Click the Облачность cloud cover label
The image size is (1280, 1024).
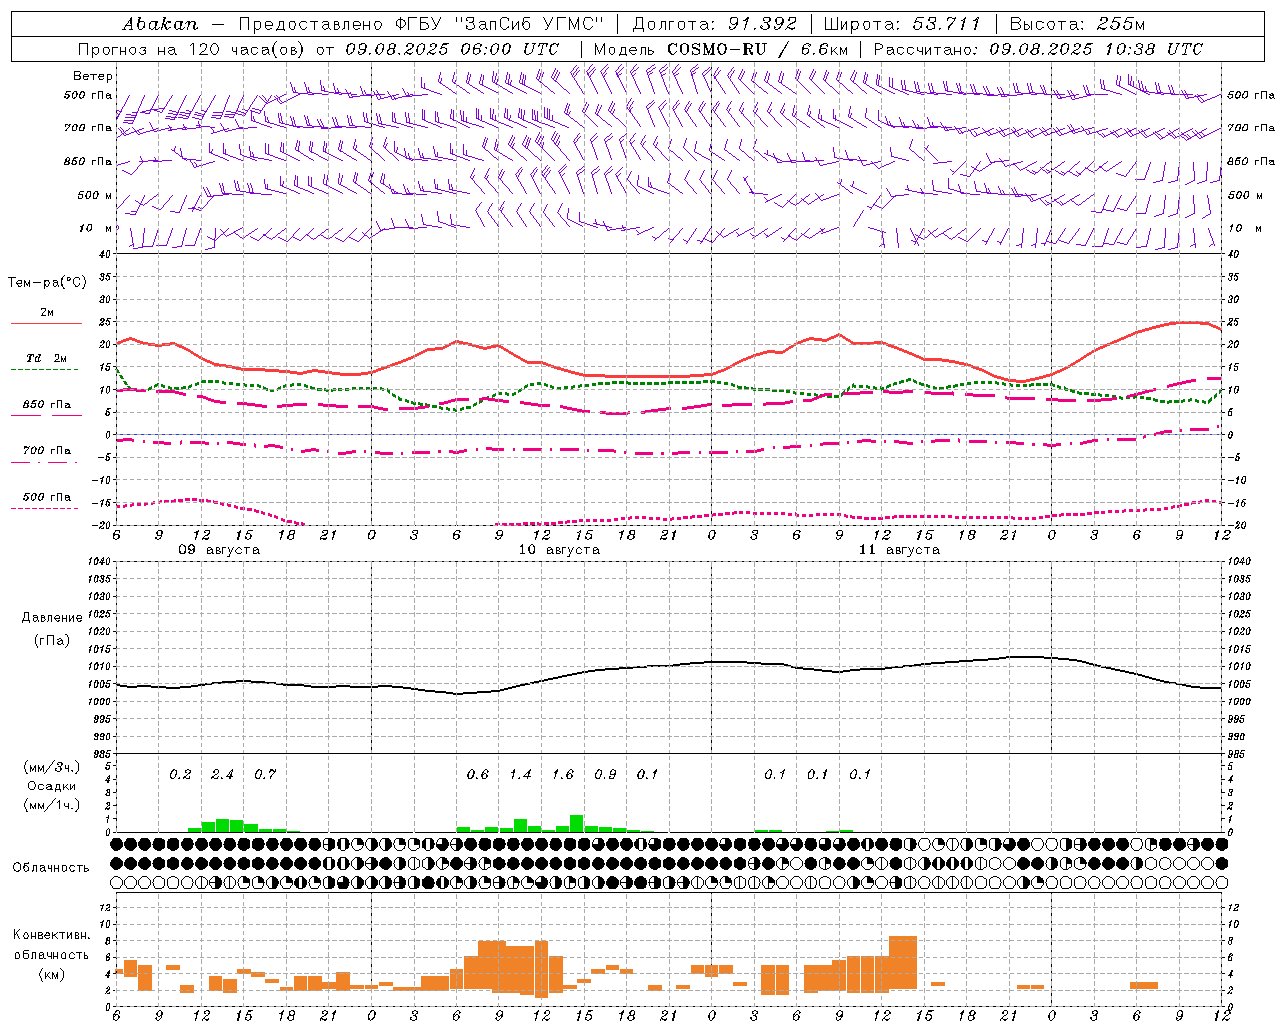pos(51,868)
